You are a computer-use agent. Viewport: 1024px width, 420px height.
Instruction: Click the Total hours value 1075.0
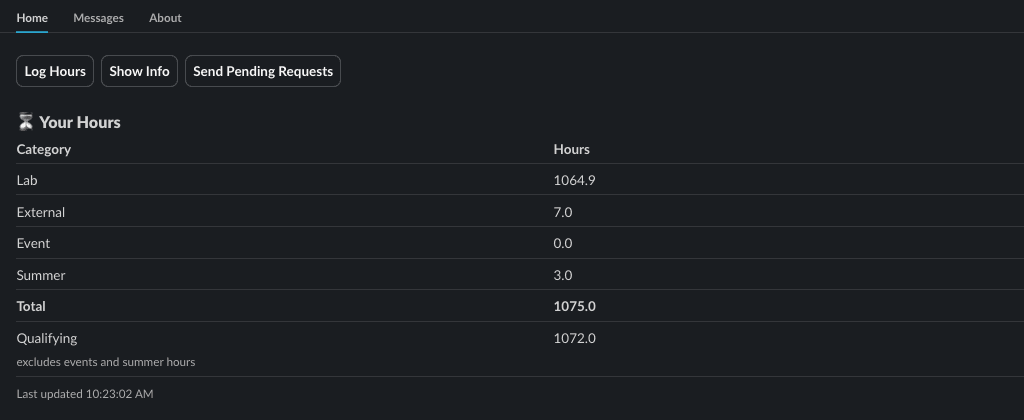[x=575, y=306]
